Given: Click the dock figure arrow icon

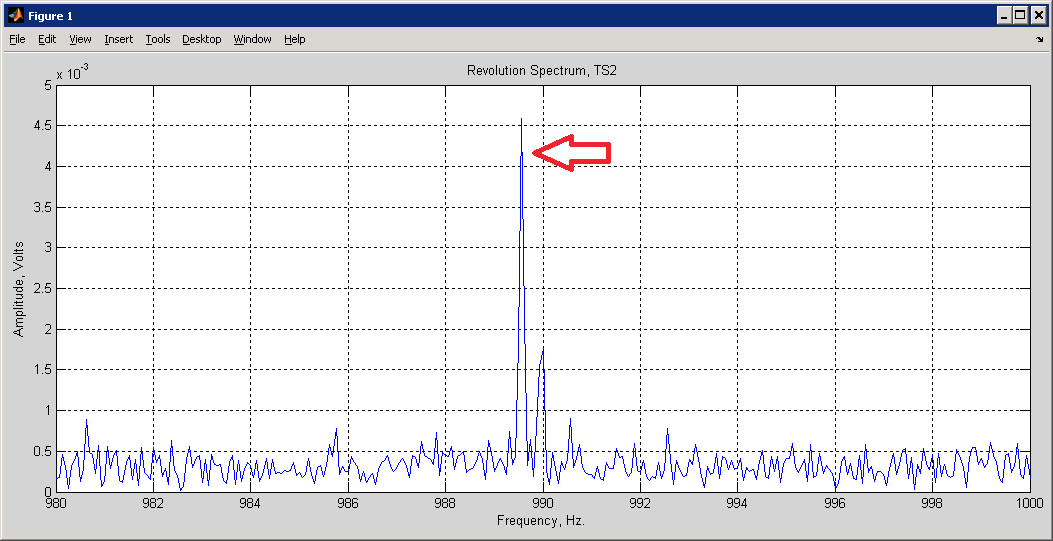Looking at the screenshot, I should click(x=1040, y=40).
